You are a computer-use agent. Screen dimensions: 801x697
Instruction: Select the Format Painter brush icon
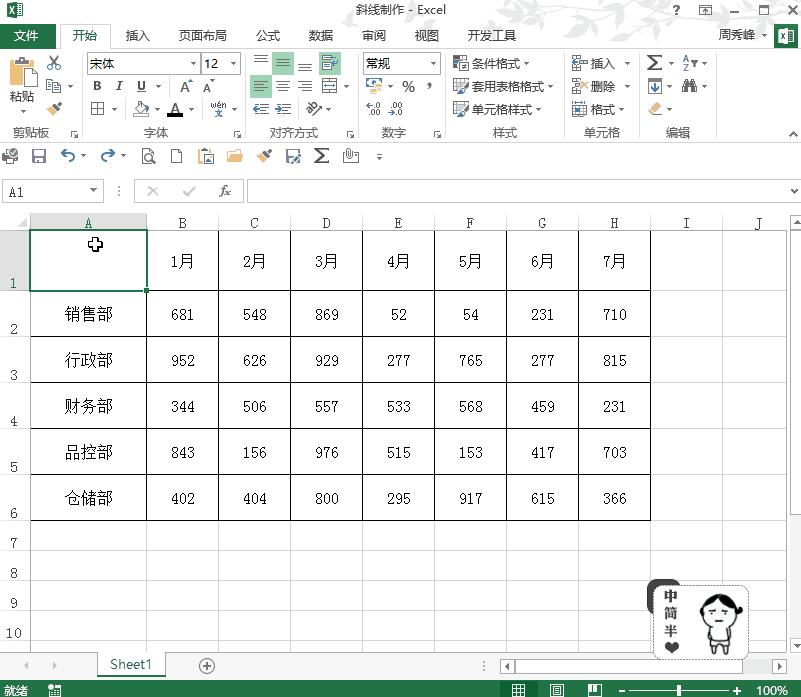click(x=54, y=108)
